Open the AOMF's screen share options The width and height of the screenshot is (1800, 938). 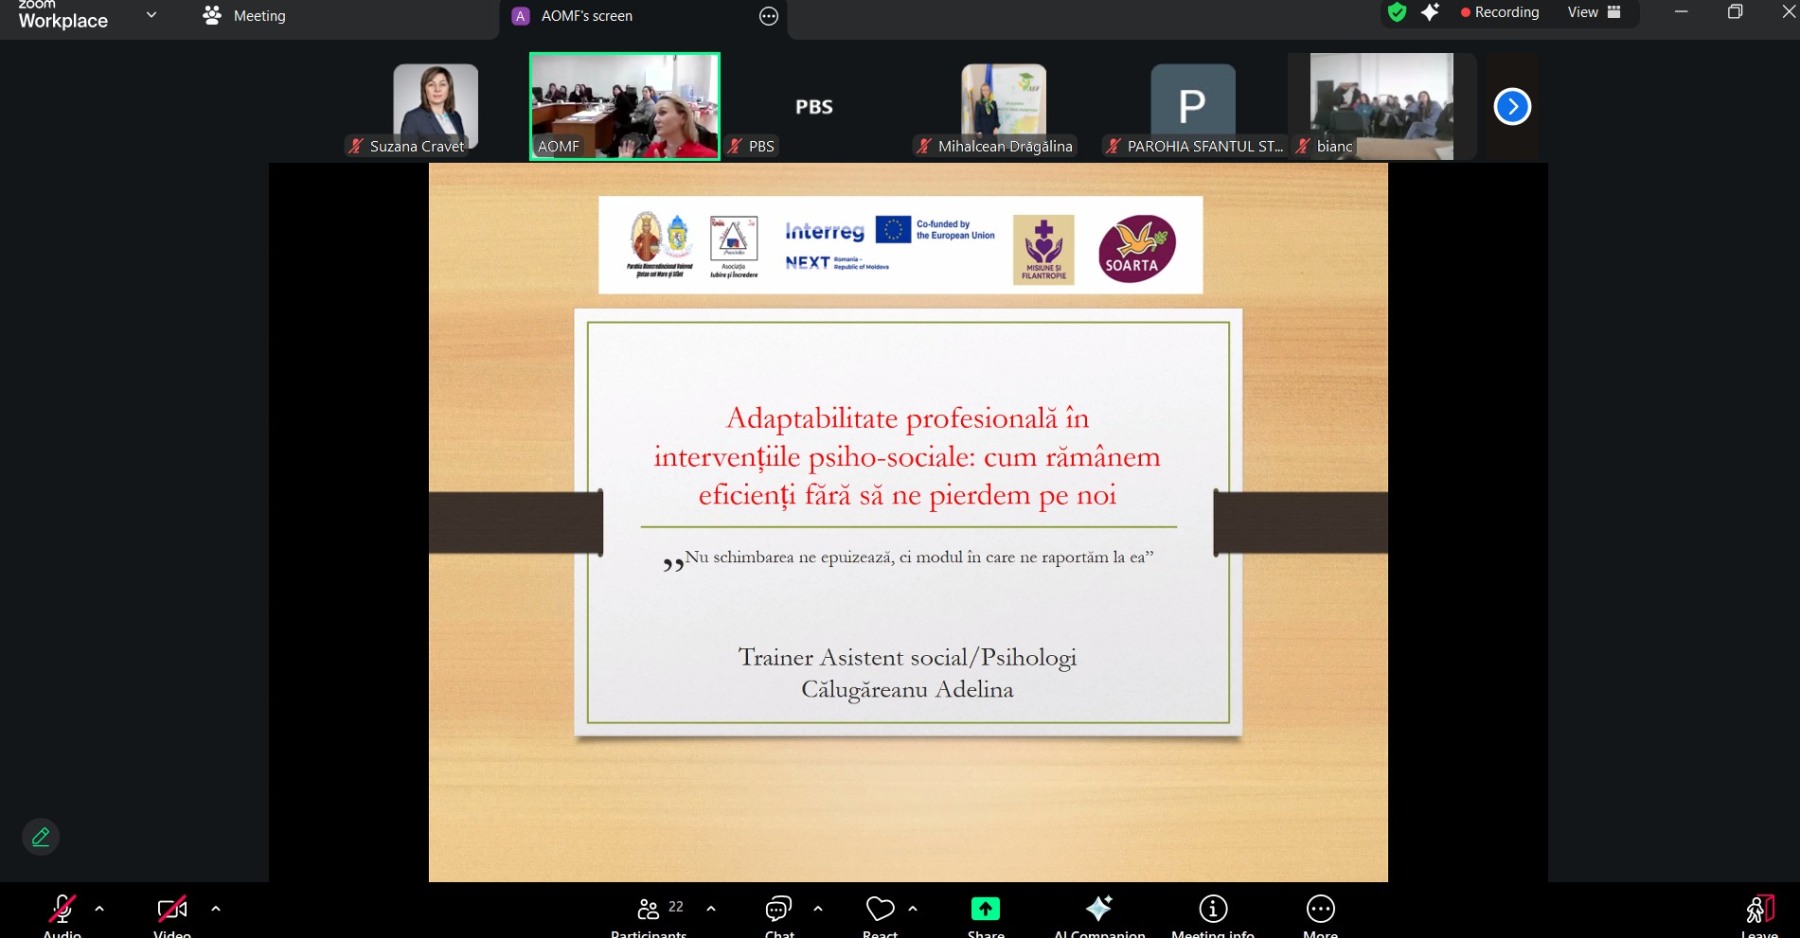768,16
